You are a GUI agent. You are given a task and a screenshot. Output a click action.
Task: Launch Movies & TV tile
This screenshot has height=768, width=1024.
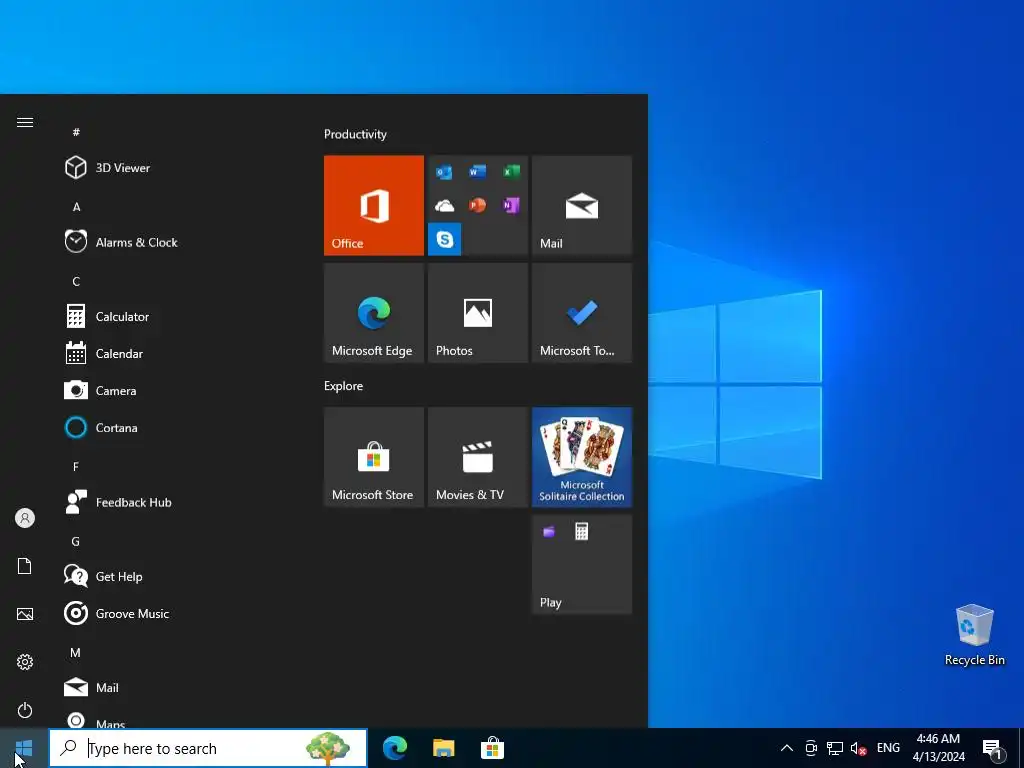point(478,457)
